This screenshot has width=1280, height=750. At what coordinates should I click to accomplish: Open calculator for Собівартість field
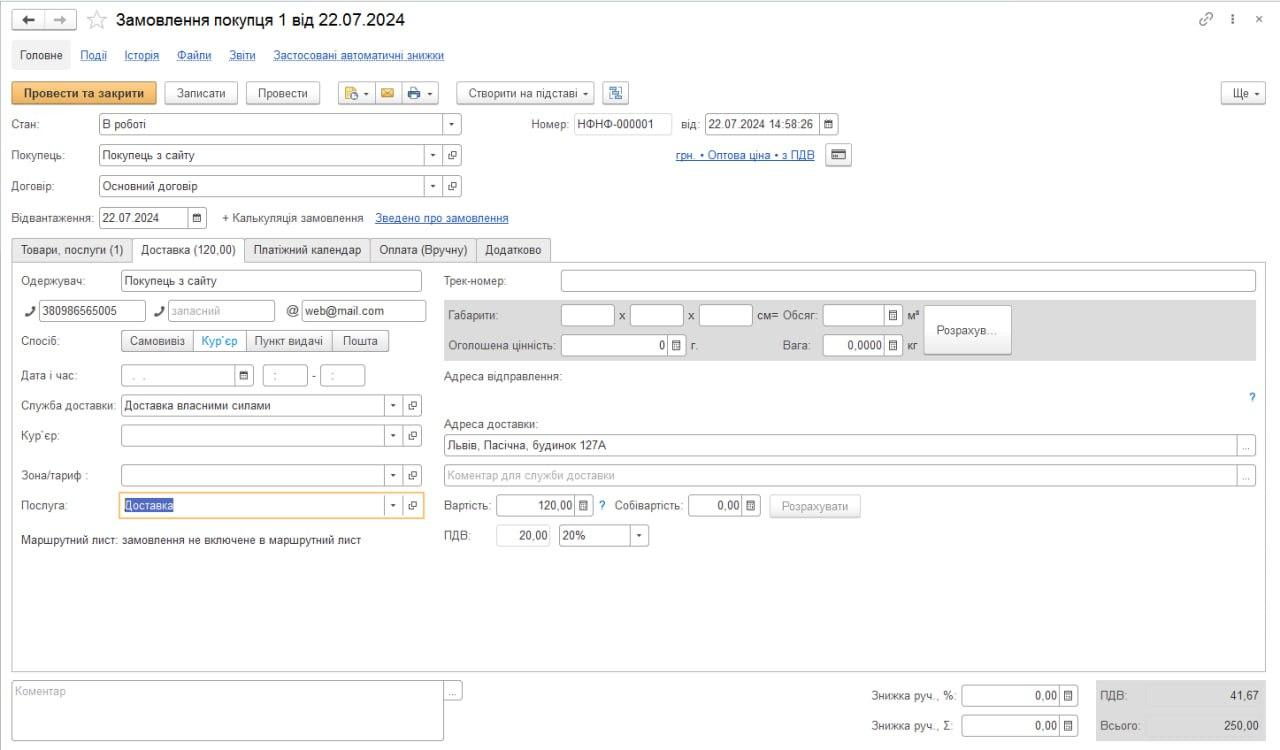(x=752, y=506)
